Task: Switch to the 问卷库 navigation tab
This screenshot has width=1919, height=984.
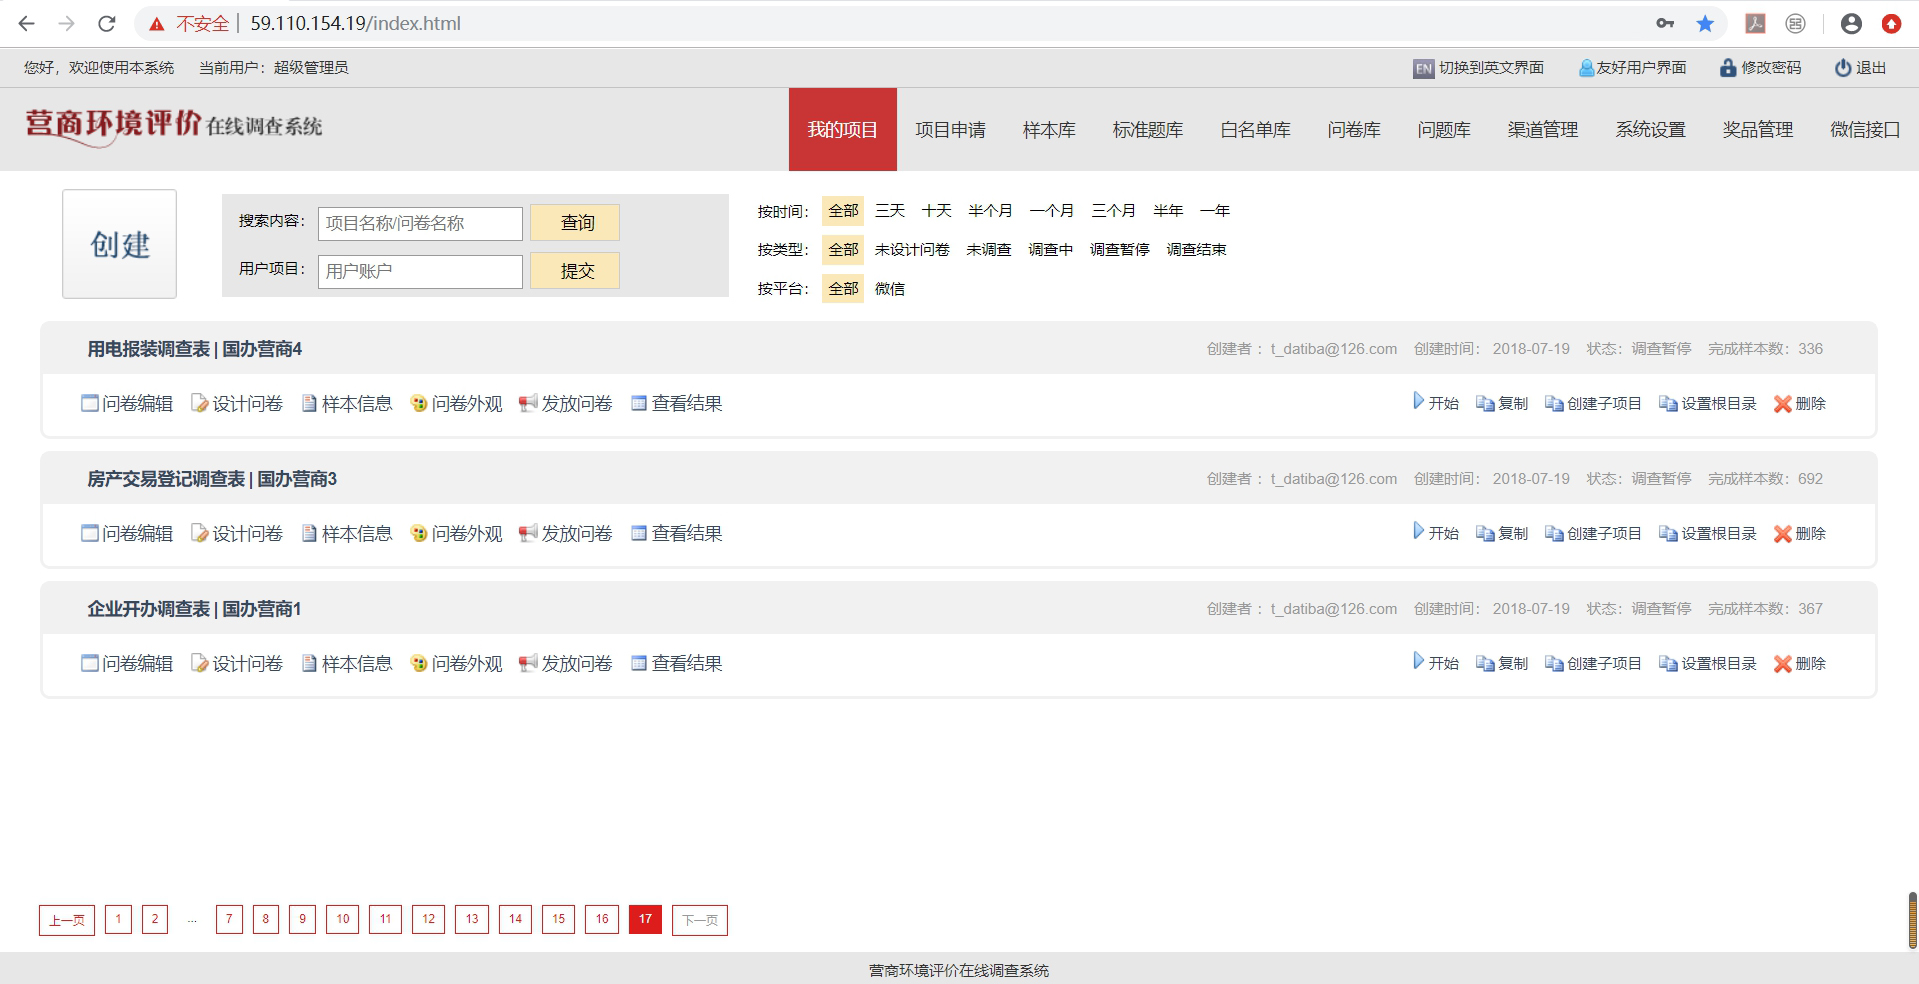Action: click(x=1353, y=130)
